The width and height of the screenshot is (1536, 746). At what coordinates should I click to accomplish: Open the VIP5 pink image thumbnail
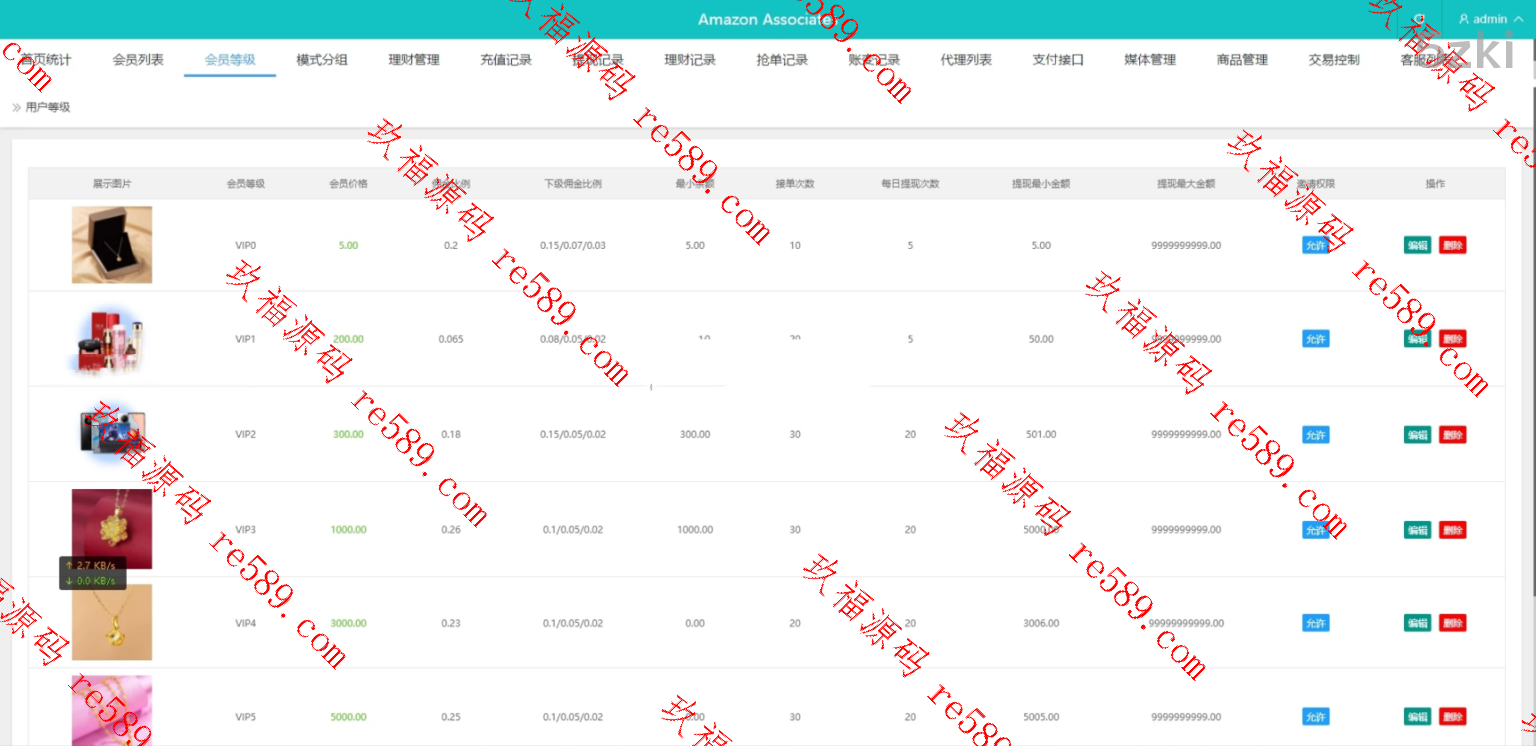click(112, 711)
